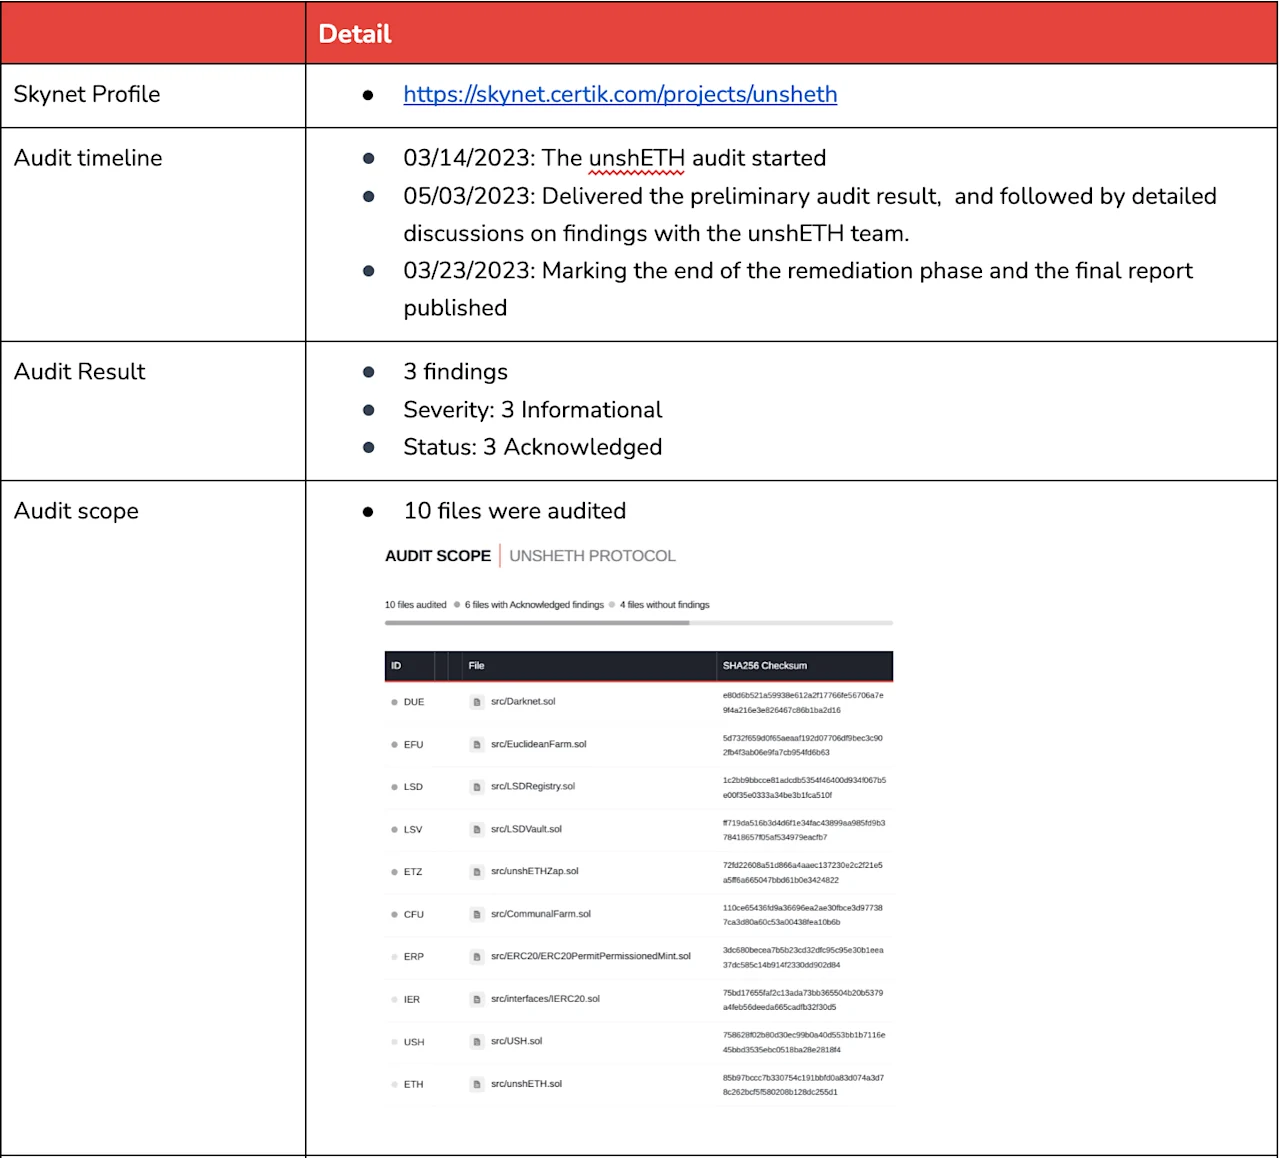Click the SHA256 checksum for src/CommunalFarm.sol

(x=803, y=915)
